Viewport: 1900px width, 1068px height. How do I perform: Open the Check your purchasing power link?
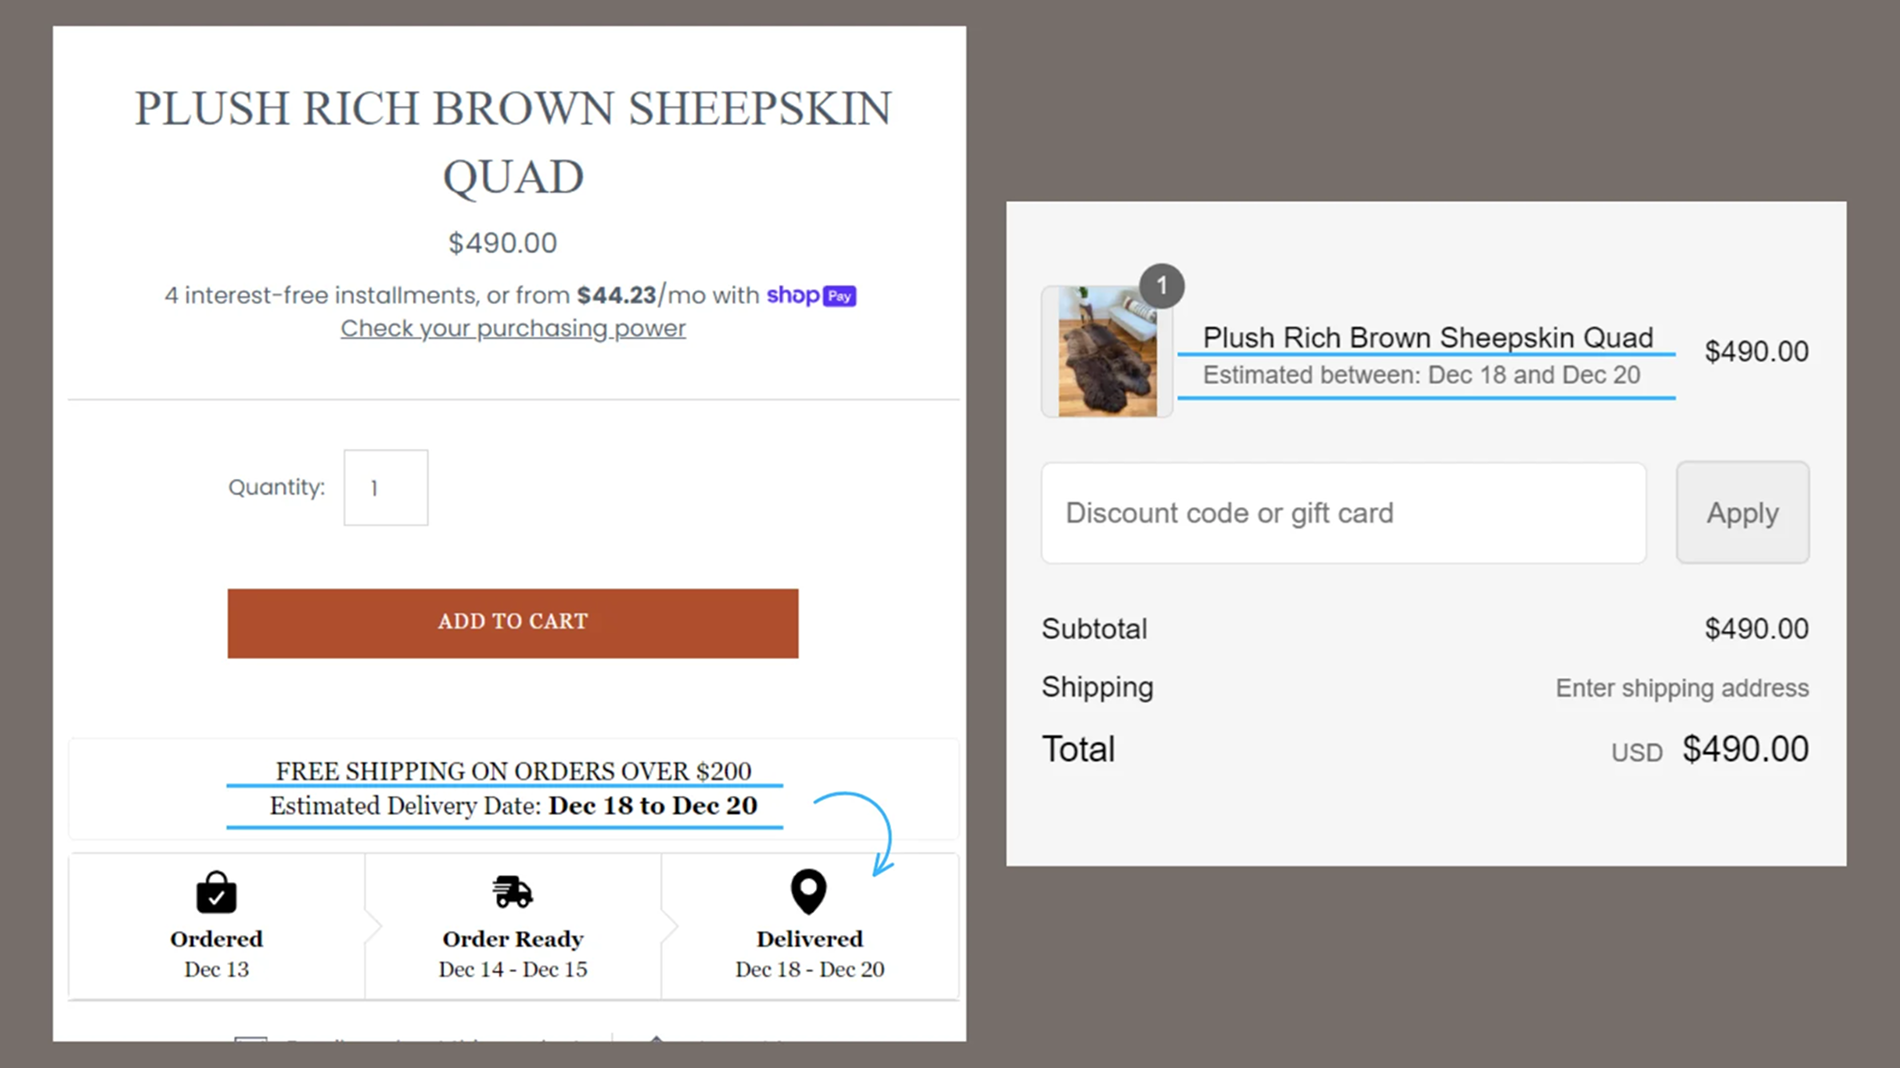pyautogui.click(x=513, y=328)
